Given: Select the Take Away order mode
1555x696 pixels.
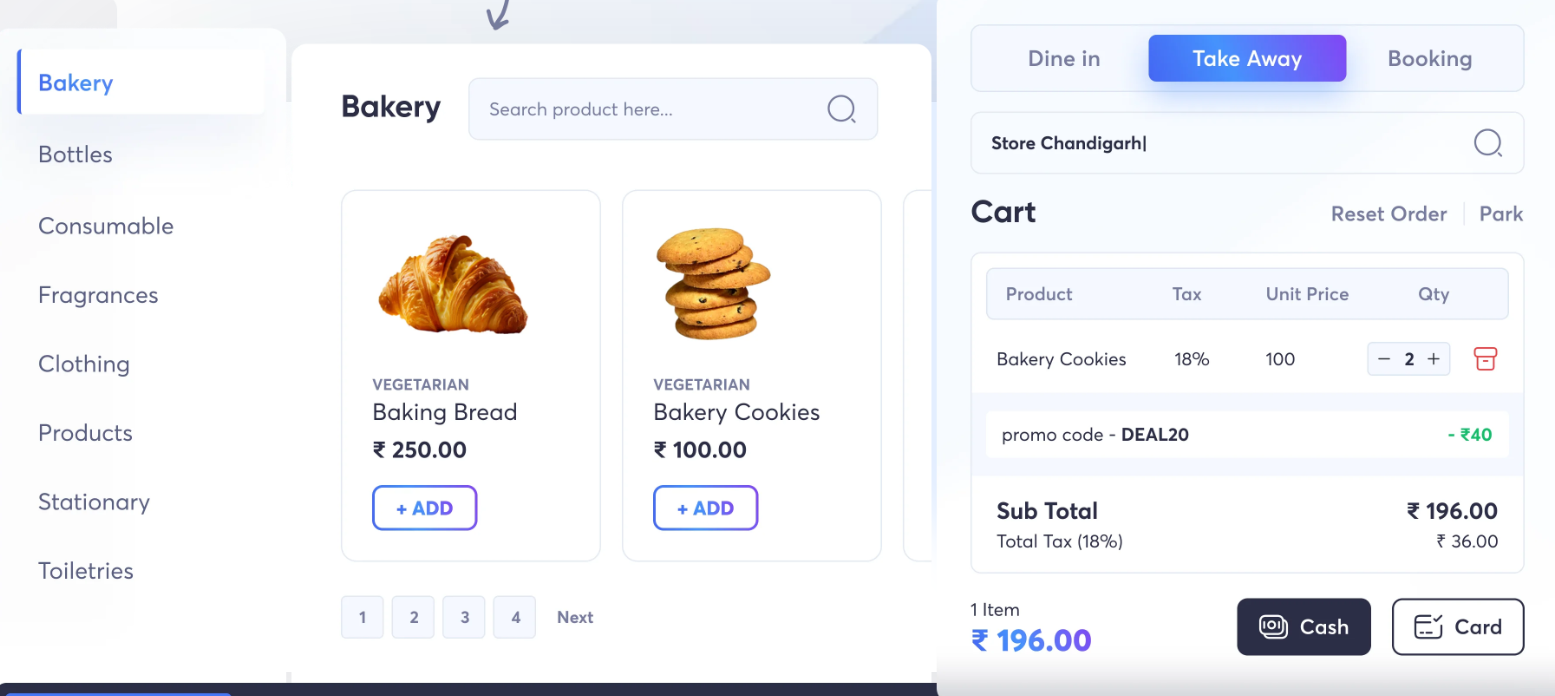Looking at the screenshot, I should 1247,58.
